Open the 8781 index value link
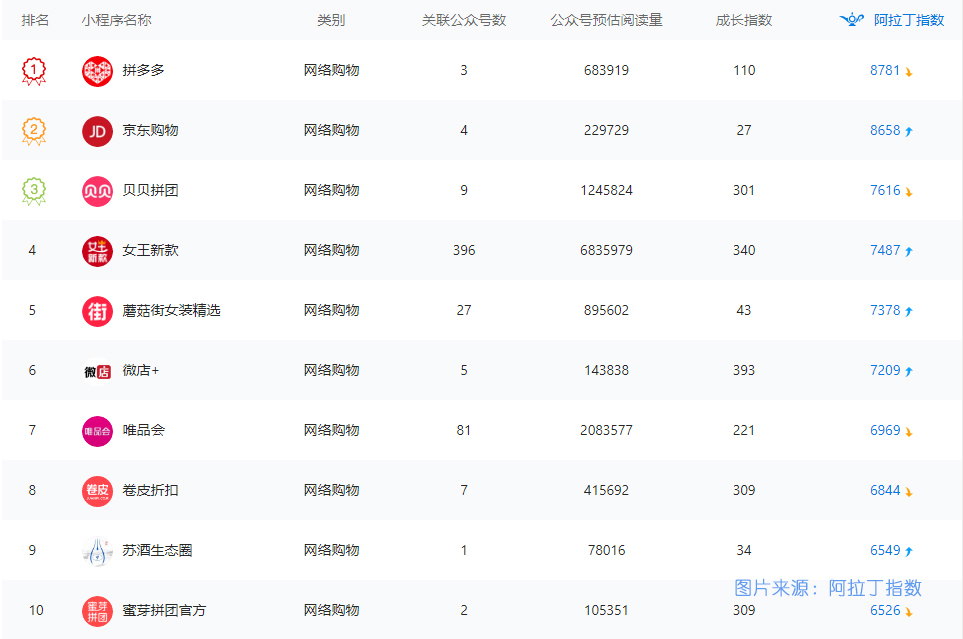The image size is (963, 639). coord(885,71)
